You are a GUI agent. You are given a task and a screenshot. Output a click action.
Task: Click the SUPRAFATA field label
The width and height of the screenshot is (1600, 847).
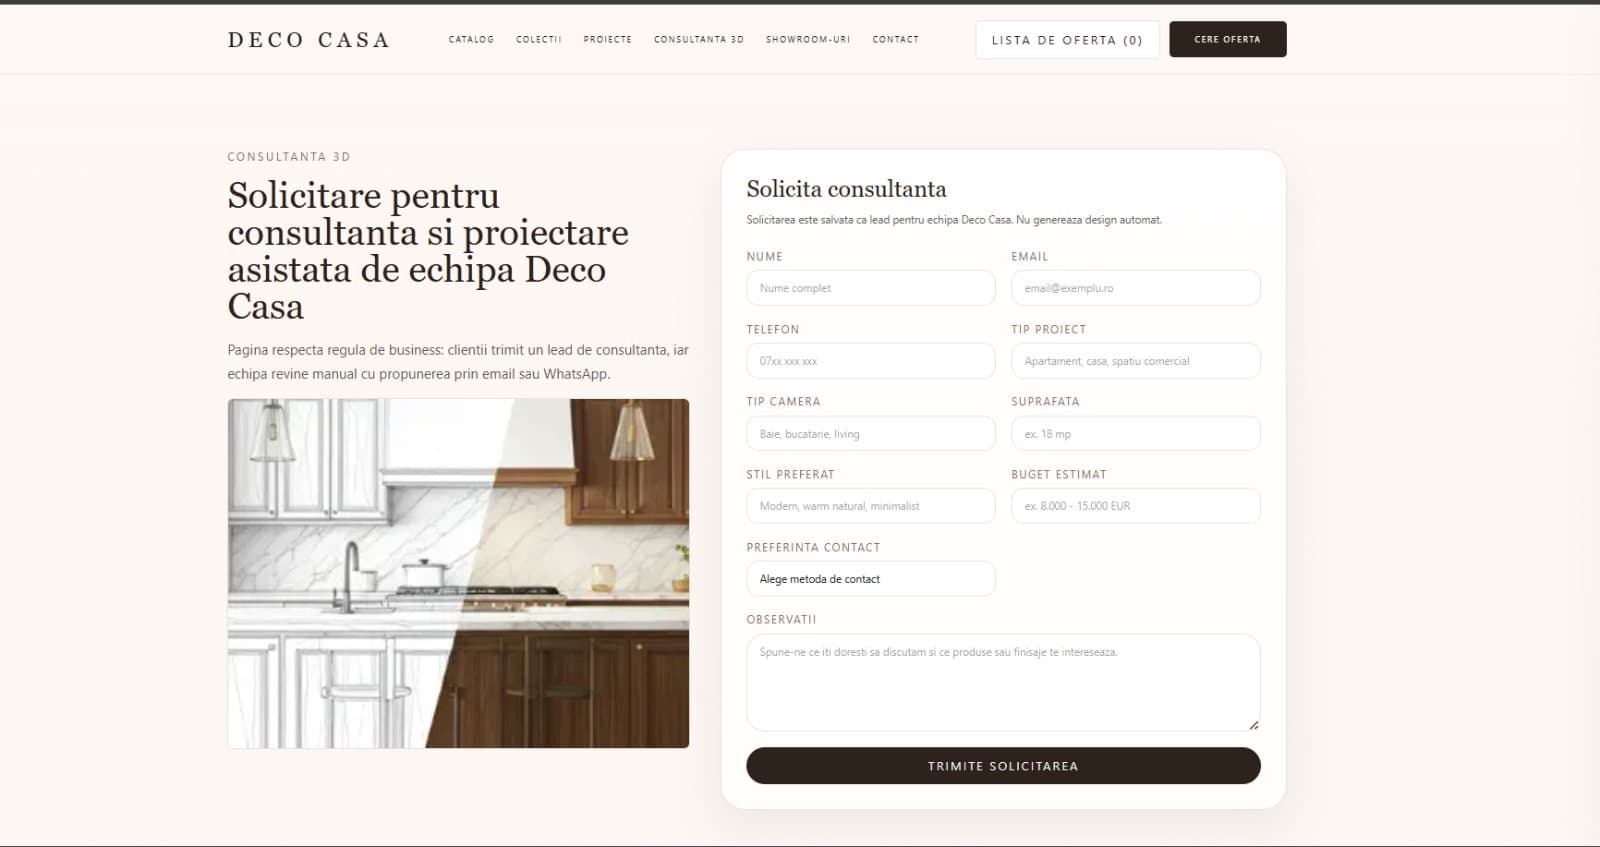1045,402
